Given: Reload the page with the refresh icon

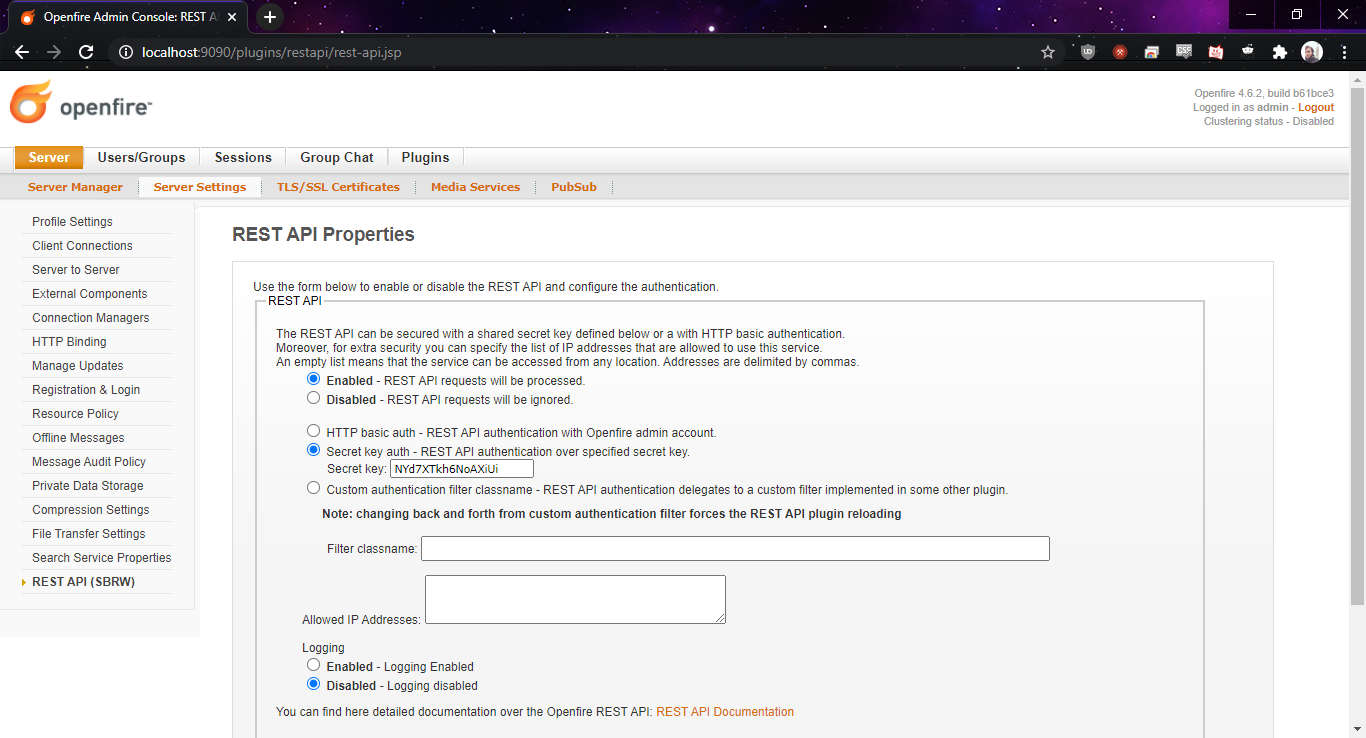Looking at the screenshot, I should (86, 52).
